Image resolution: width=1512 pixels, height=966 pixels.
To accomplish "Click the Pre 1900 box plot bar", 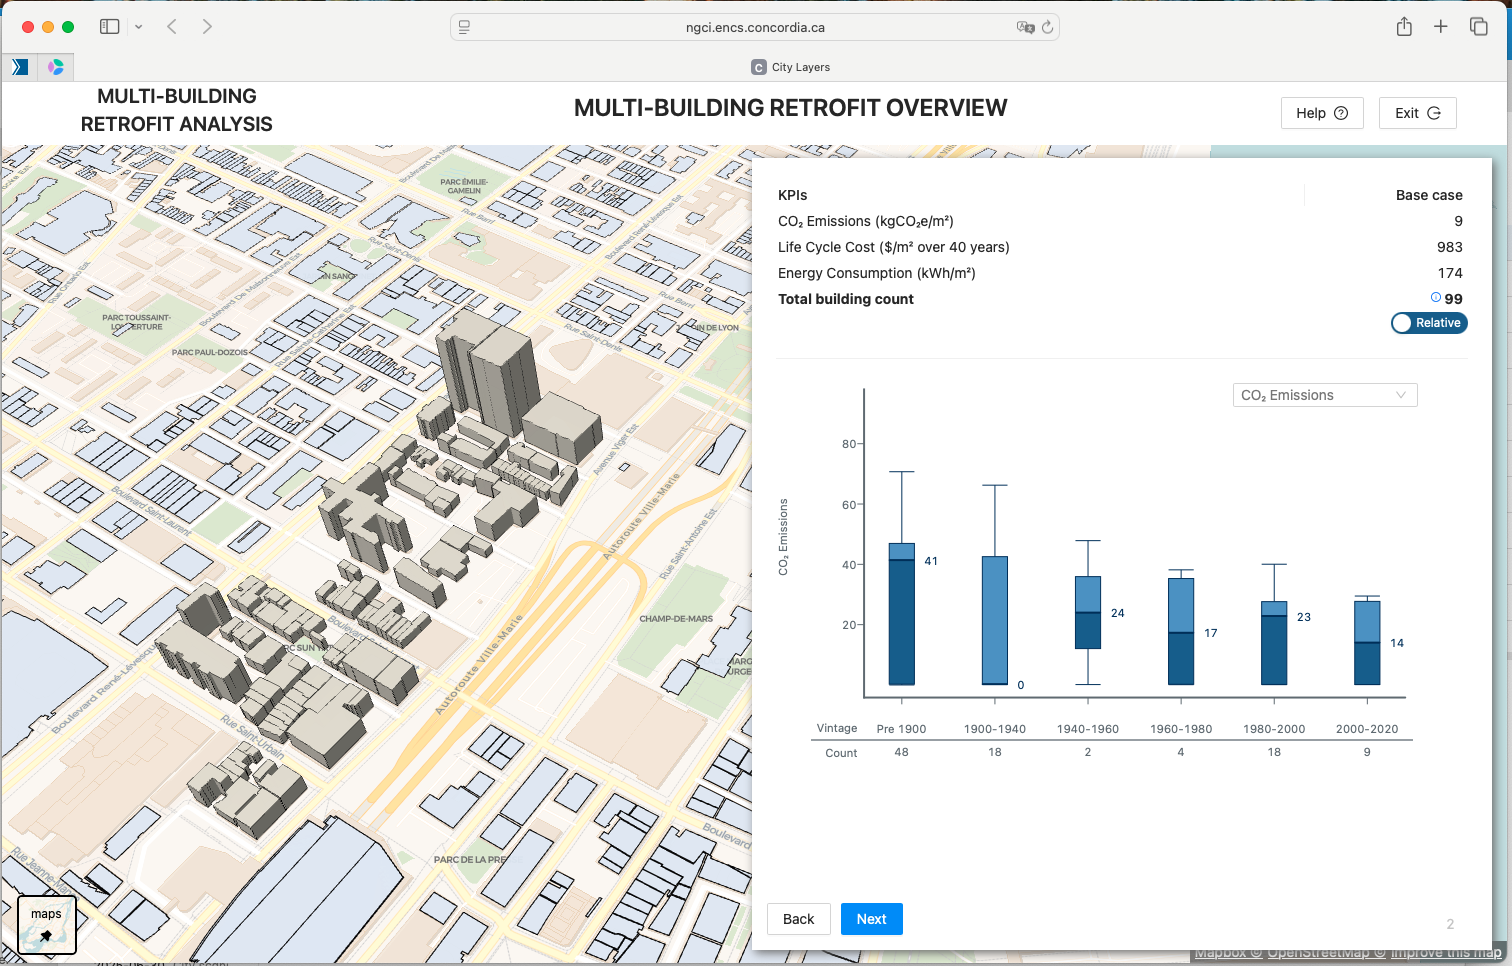I will click(902, 614).
